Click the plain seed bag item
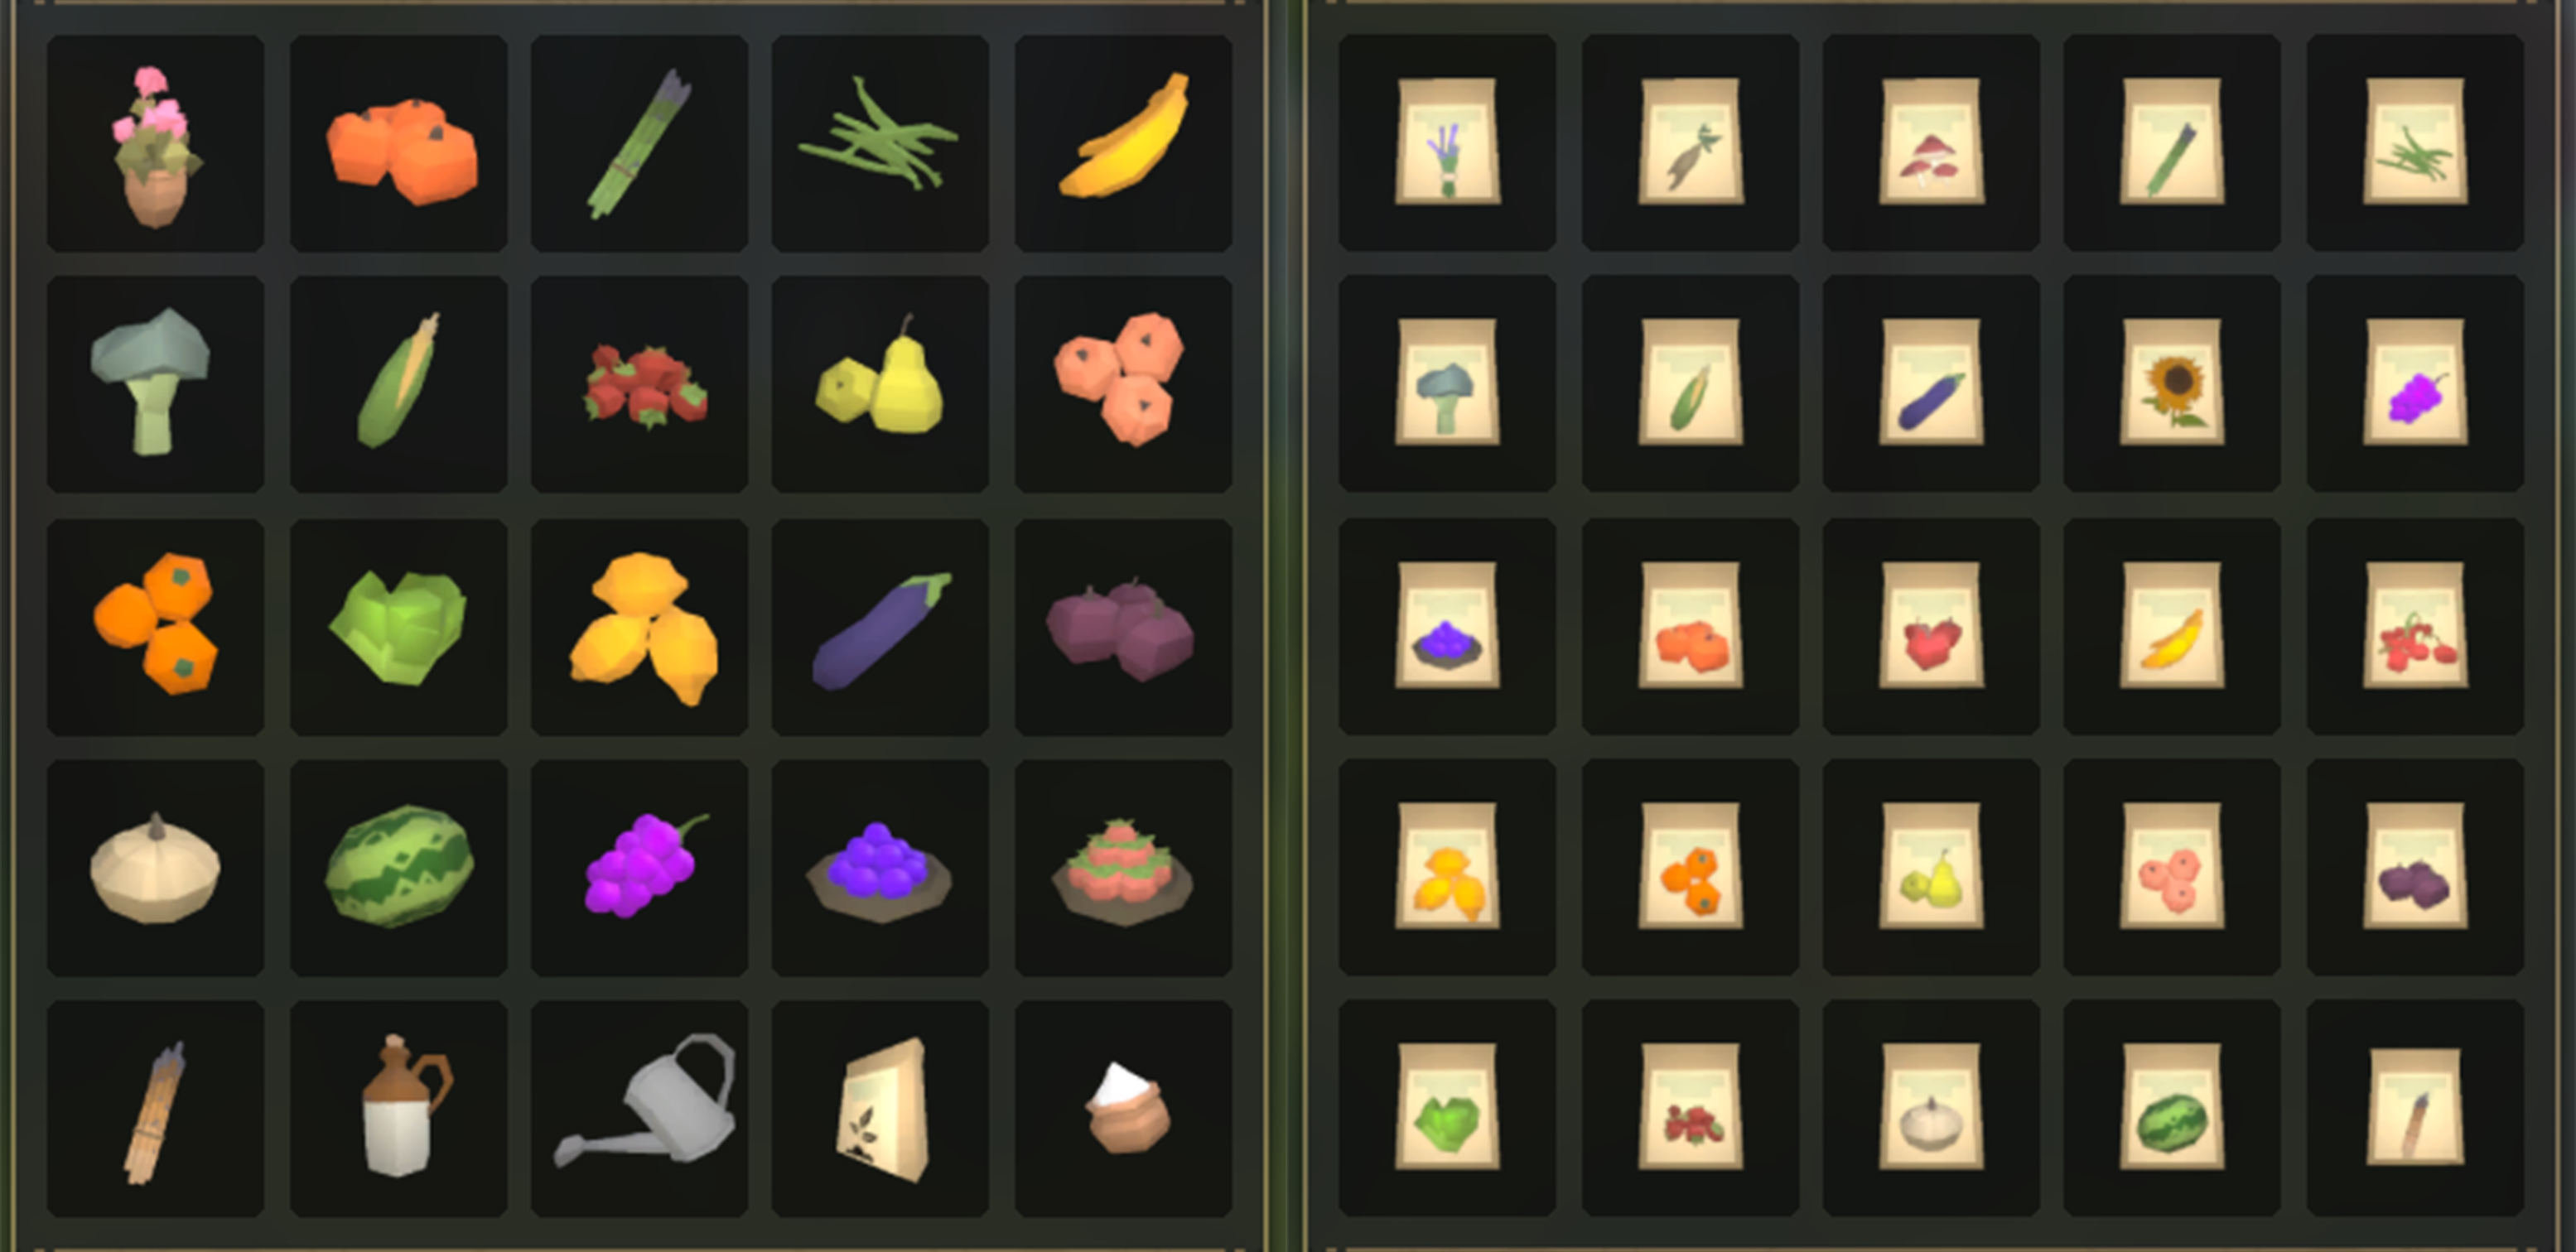The width and height of the screenshot is (2576, 1252). pos(880,1108)
